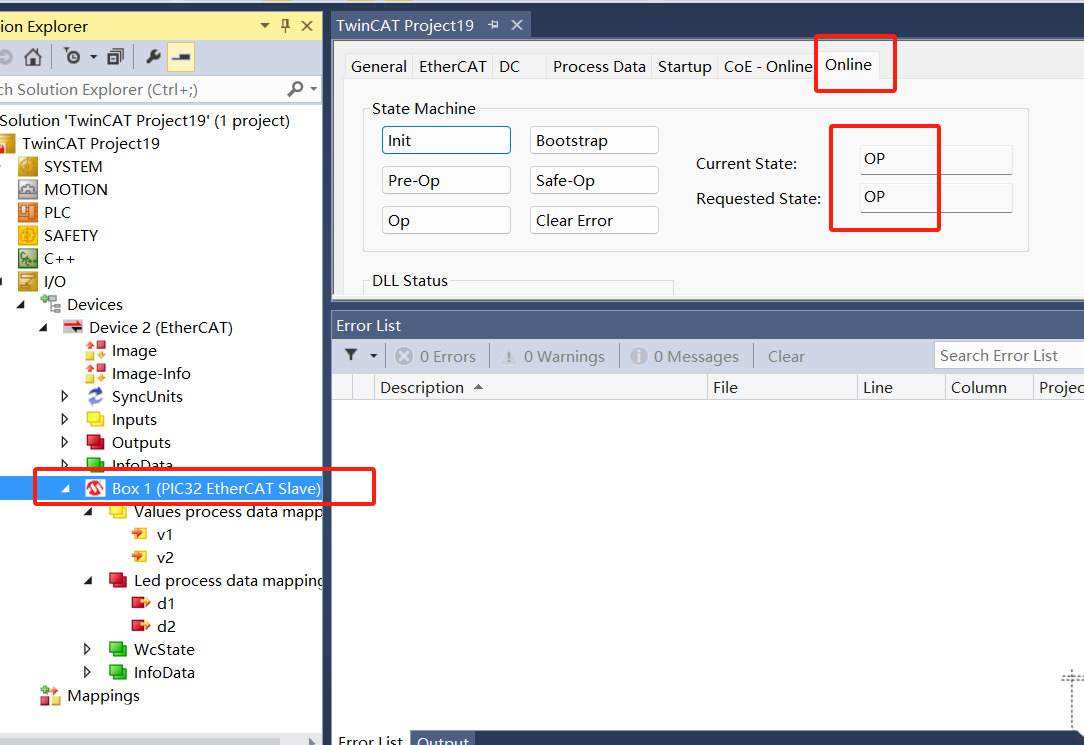1084x745 pixels.
Task: Expand the Inputs node
Action: (65, 419)
